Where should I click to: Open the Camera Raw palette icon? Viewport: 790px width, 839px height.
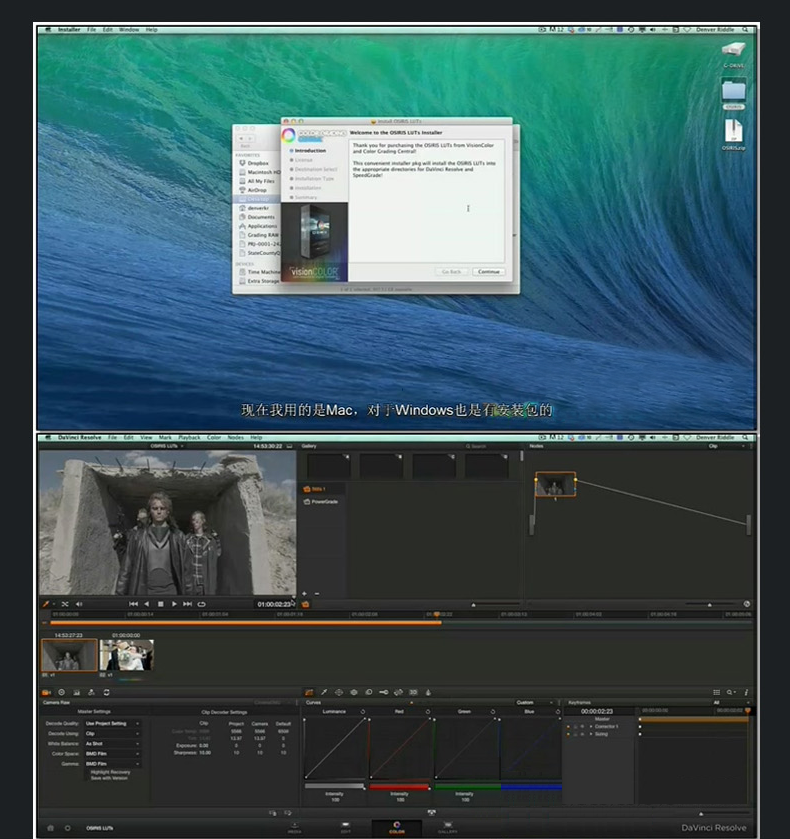point(46,692)
